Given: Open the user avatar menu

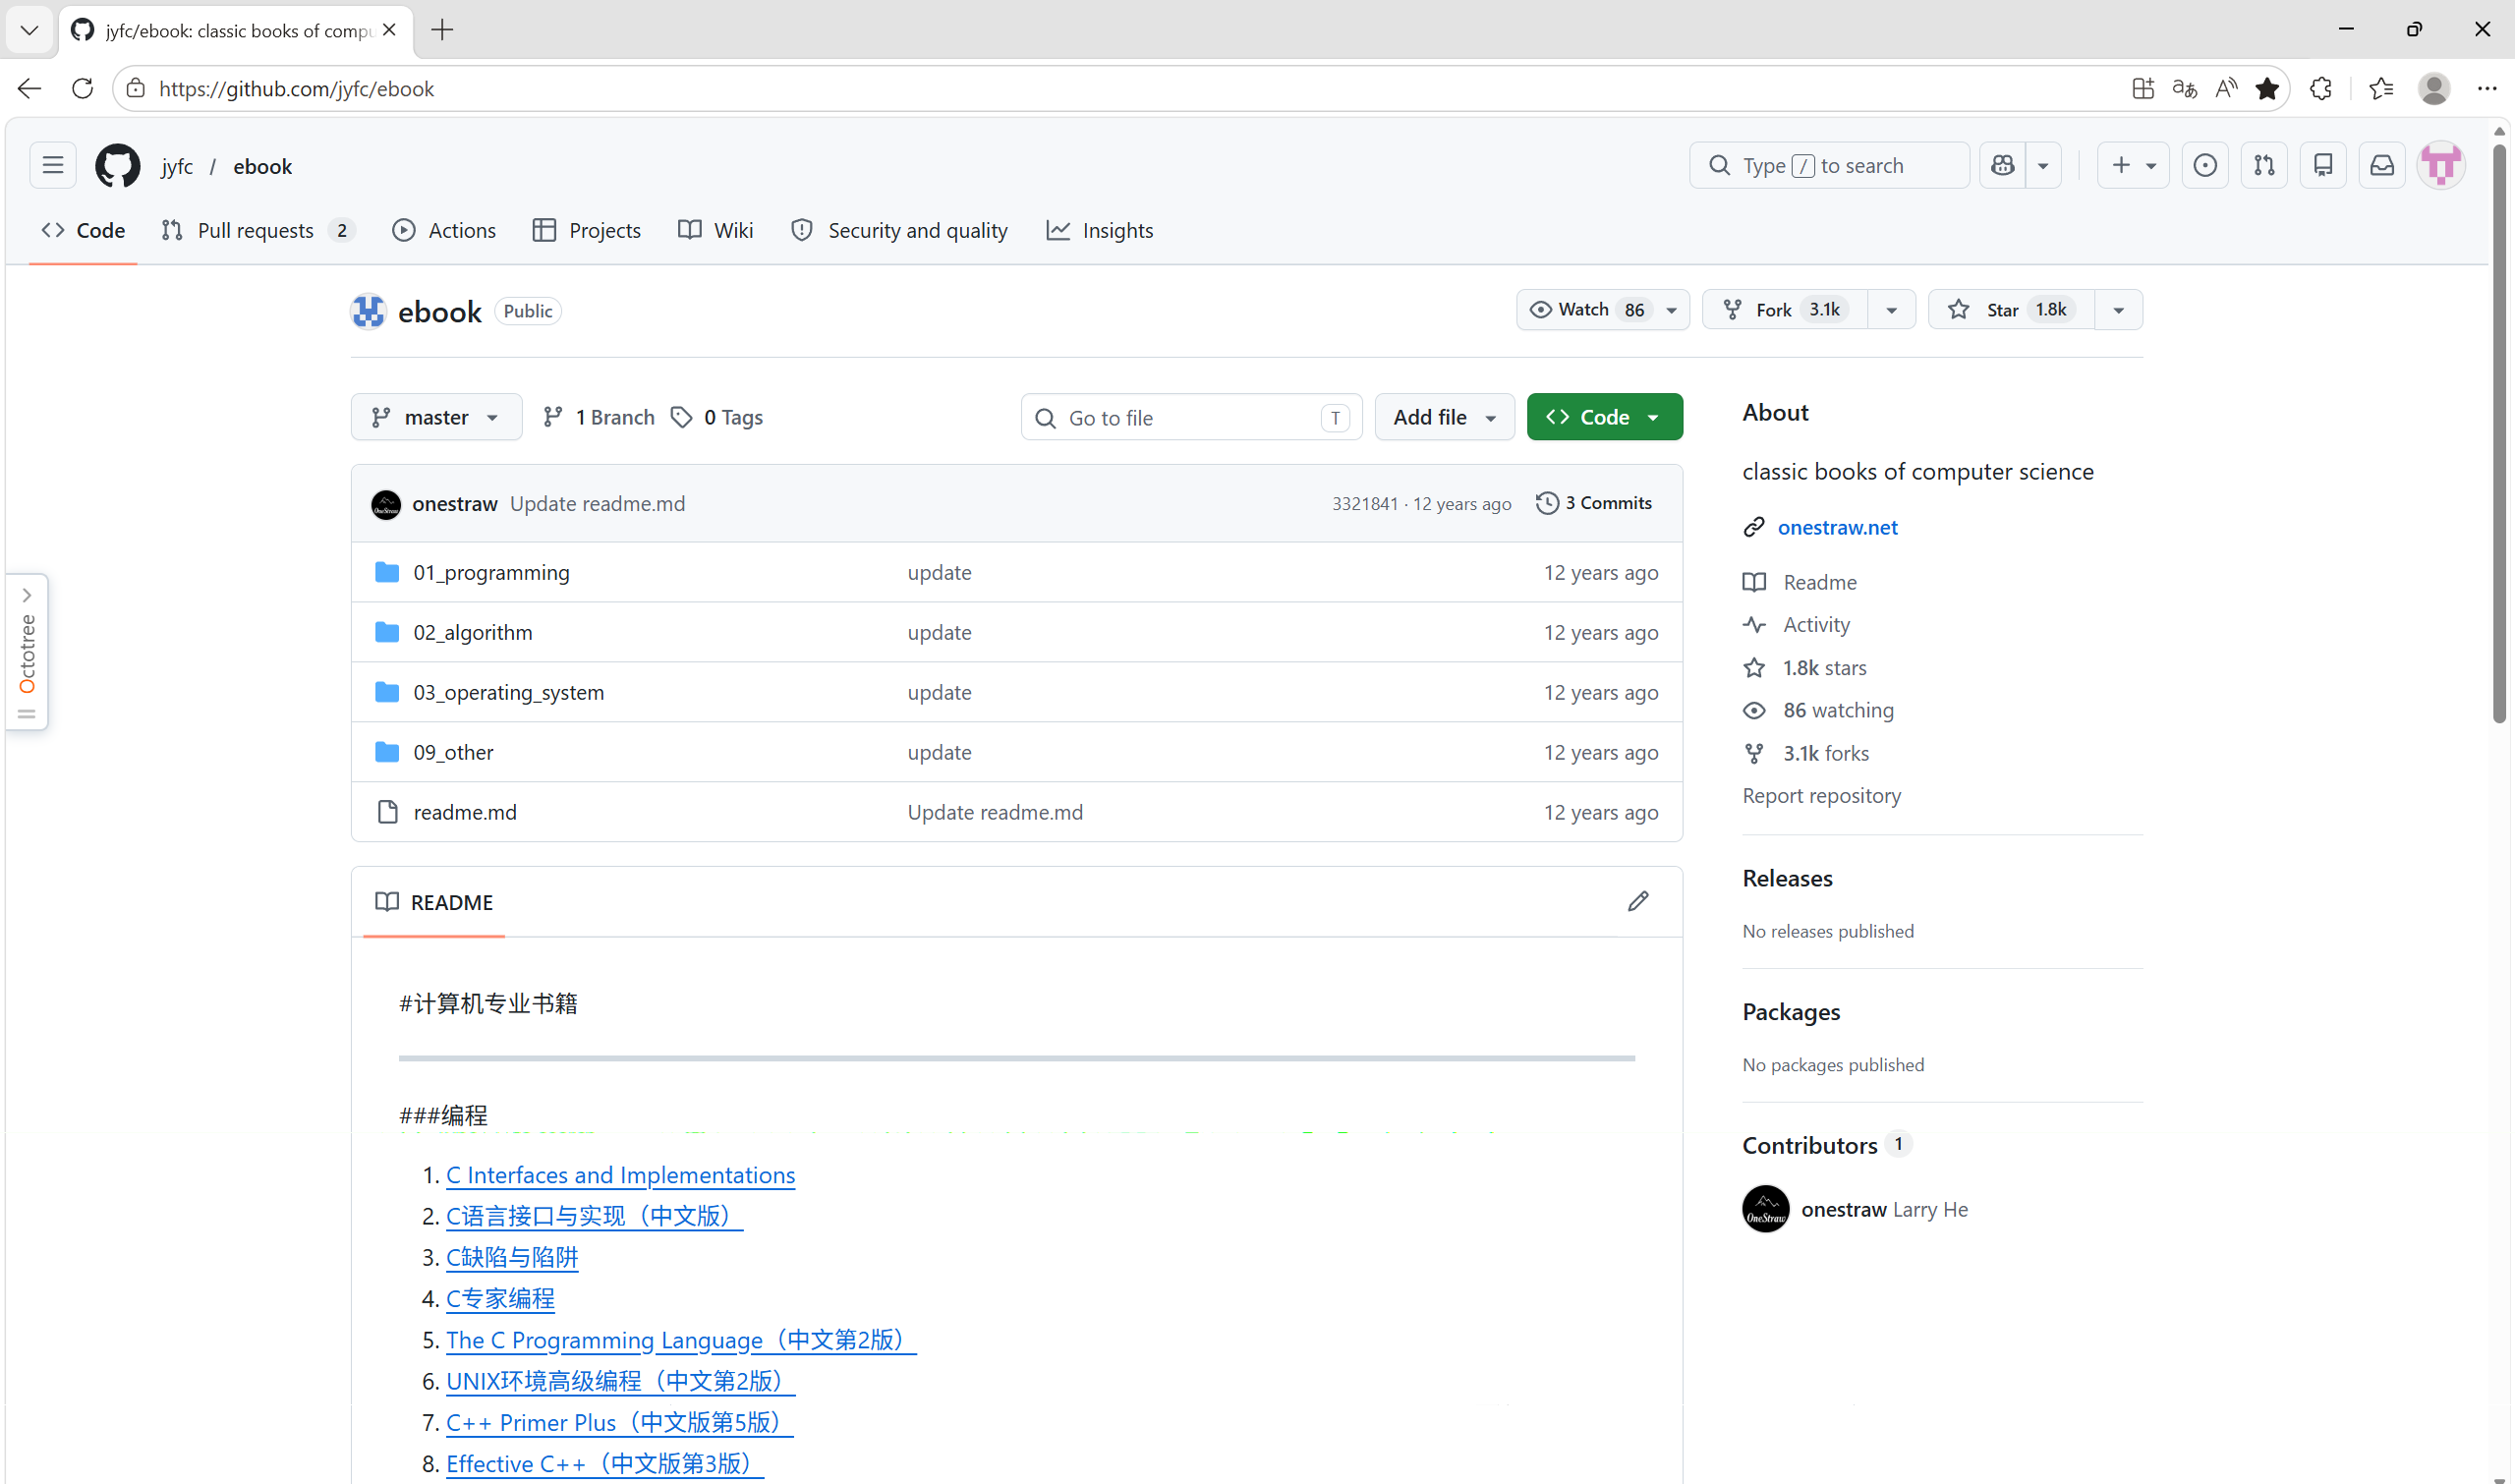Looking at the screenshot, I should 2441,166.
